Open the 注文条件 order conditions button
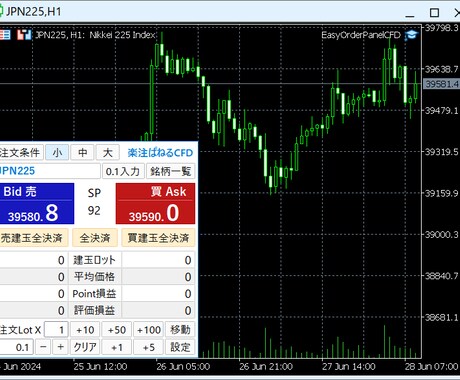 [x=21, y=153]
